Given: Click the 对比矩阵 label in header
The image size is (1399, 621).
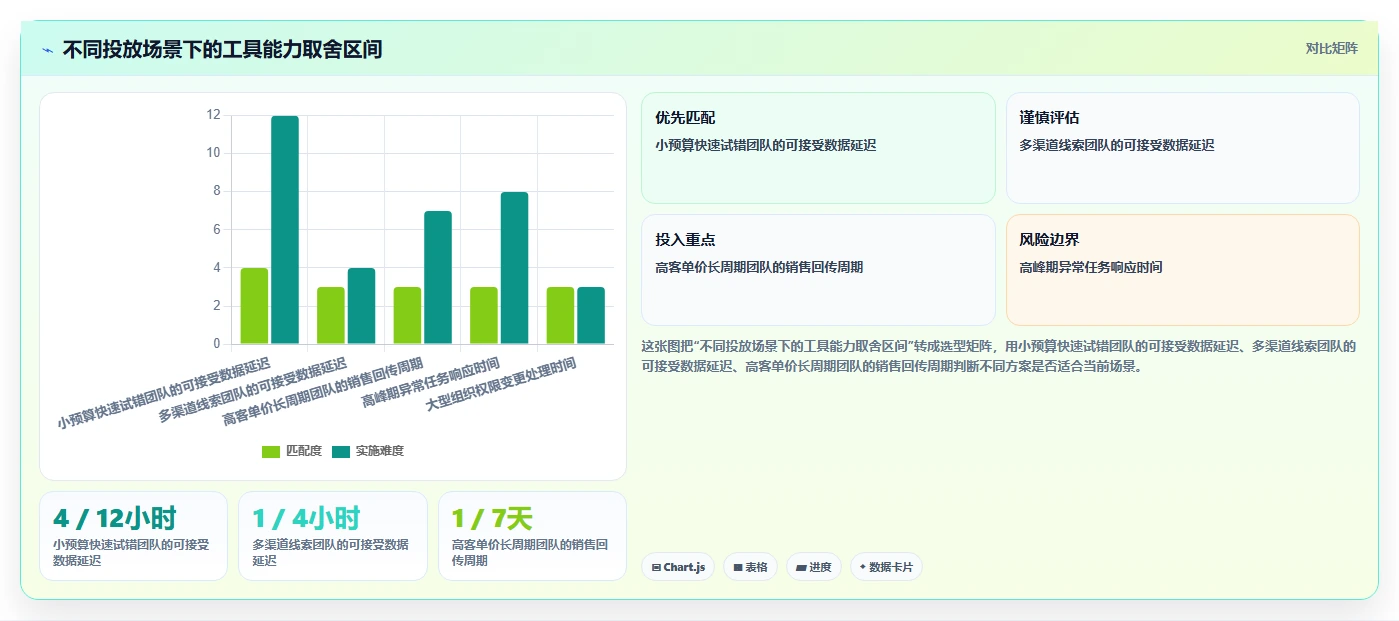Looking at the screenshot, I should 1331,48.
